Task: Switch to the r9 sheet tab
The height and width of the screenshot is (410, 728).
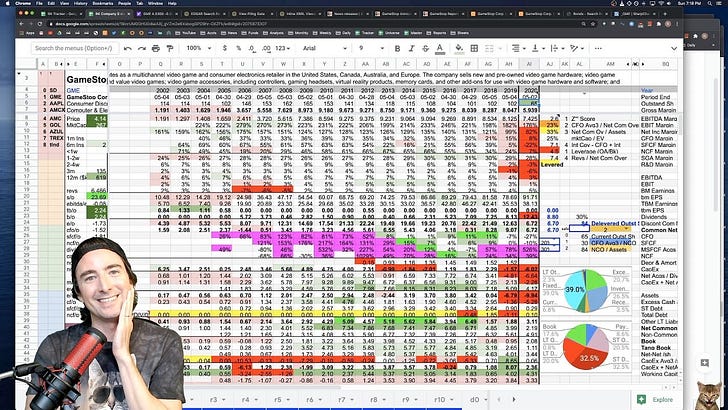Action: tap(409, 399)
